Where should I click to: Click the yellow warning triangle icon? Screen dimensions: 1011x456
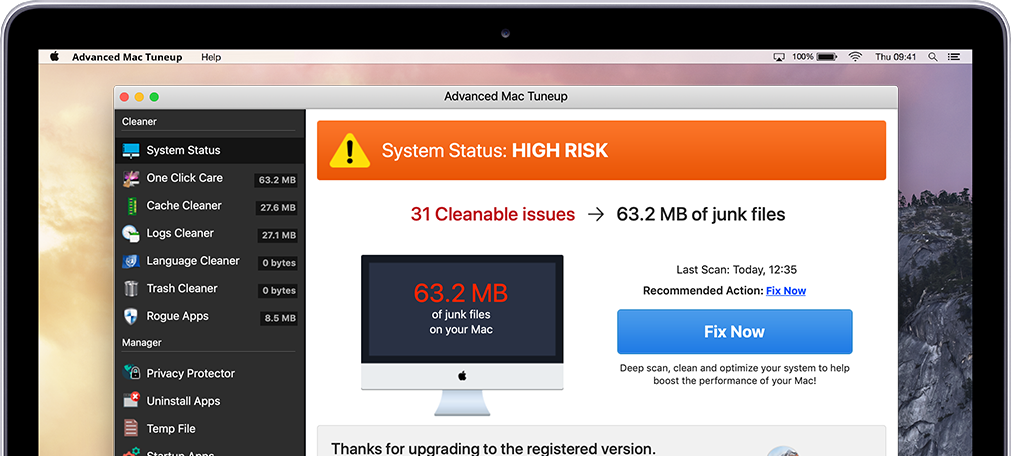349,151
